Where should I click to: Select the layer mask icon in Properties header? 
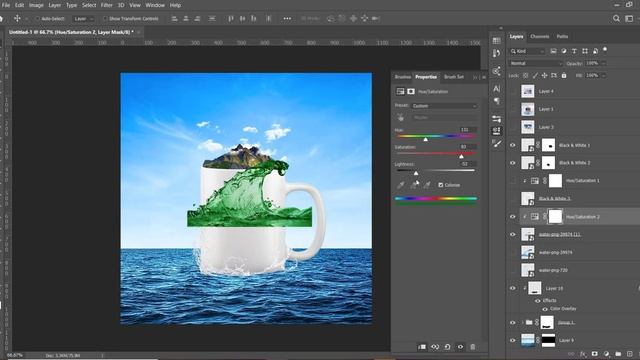point(411,91)
